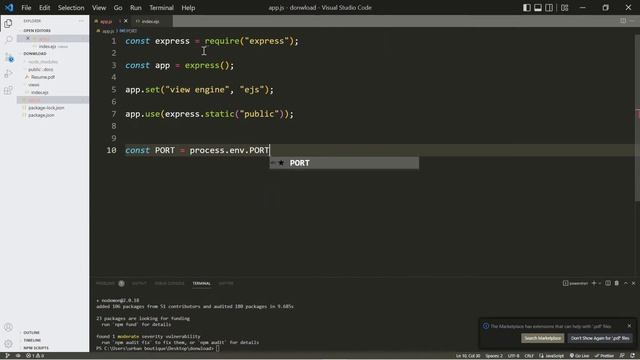Toggle secondary side bar layout icon
The height and width of the screenshot is (360, 640).
click(x=549, y=8)
